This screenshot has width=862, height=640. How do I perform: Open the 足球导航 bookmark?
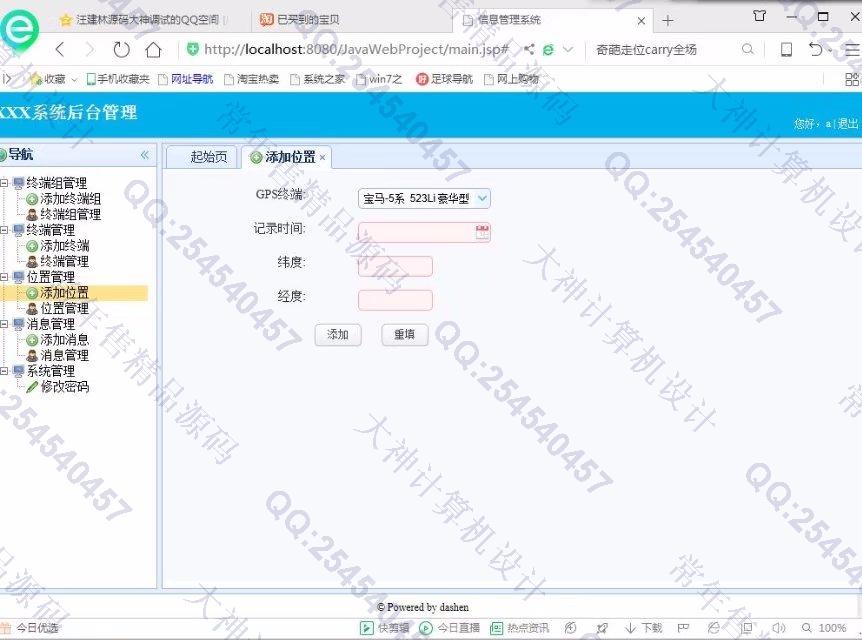pos(444,79)
